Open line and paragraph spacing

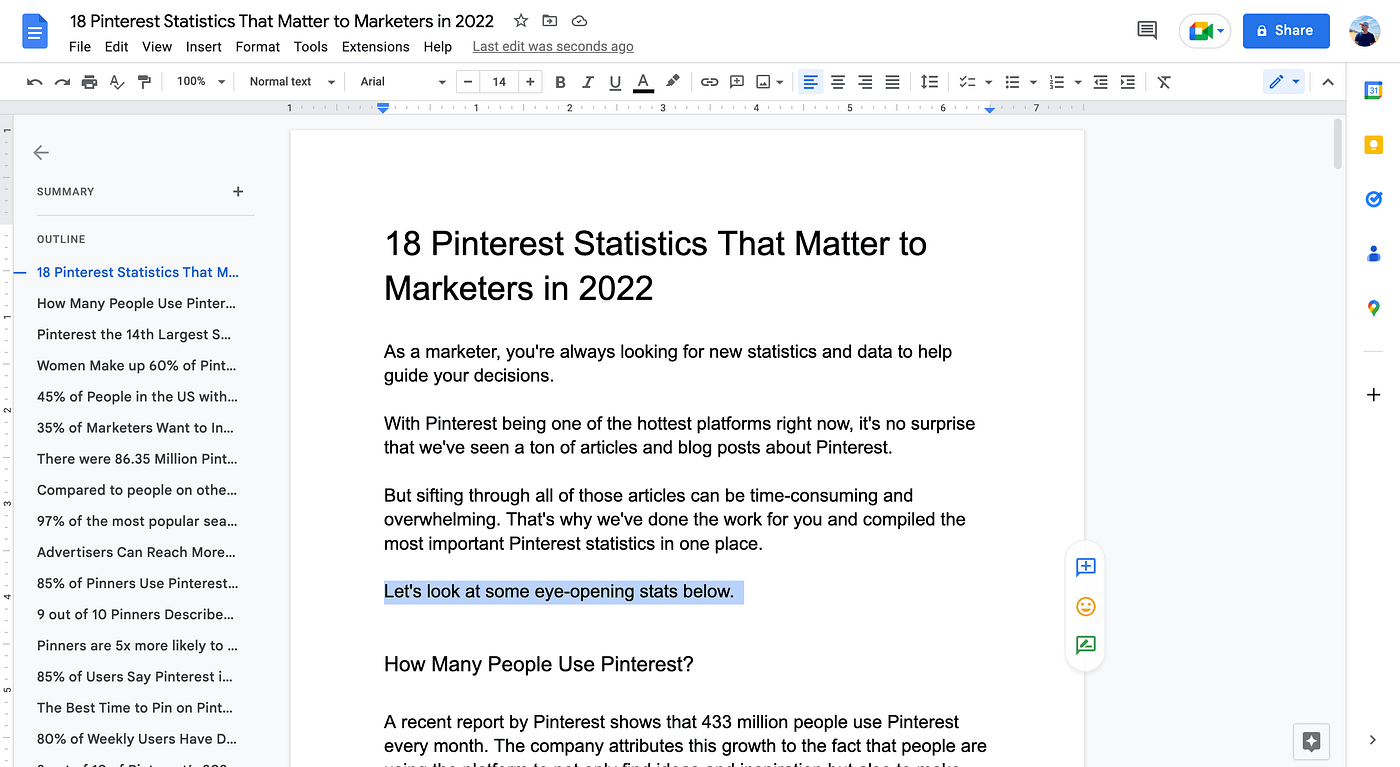point(929,82)
